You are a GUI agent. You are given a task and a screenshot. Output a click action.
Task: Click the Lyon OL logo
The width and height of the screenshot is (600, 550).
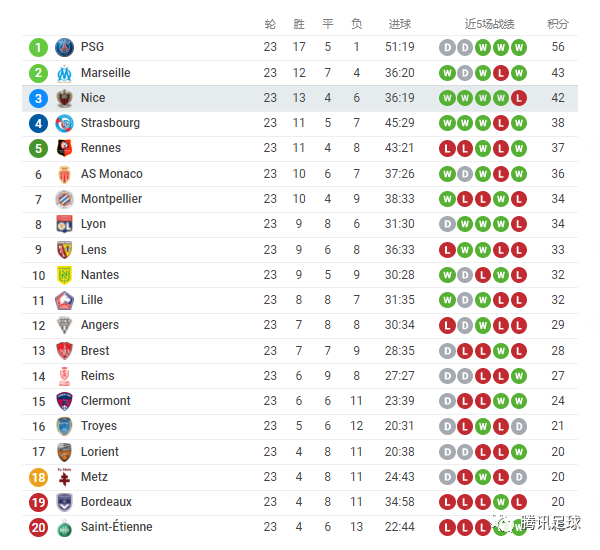(x=64, y=224)
